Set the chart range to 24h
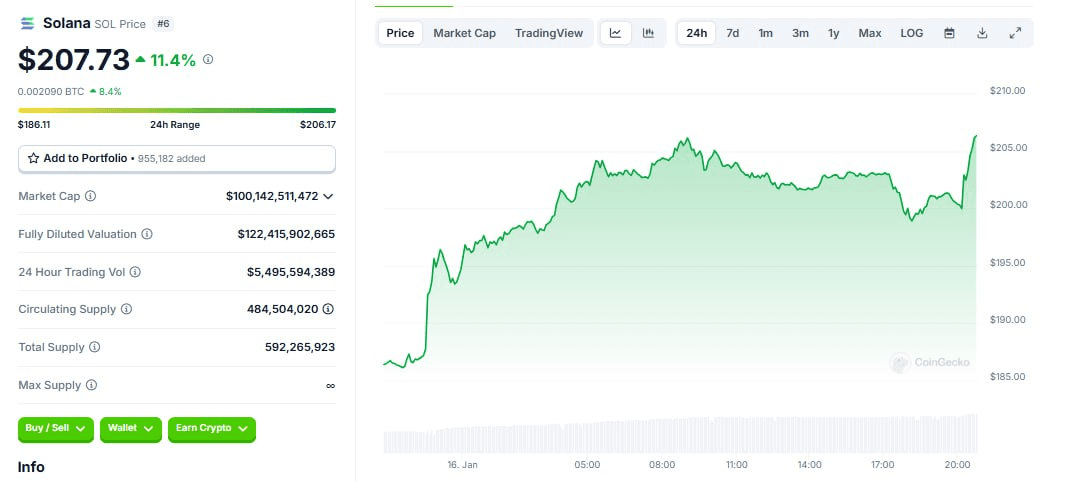1073x482 pixels. pyautogui.click(x=697, y=33)
